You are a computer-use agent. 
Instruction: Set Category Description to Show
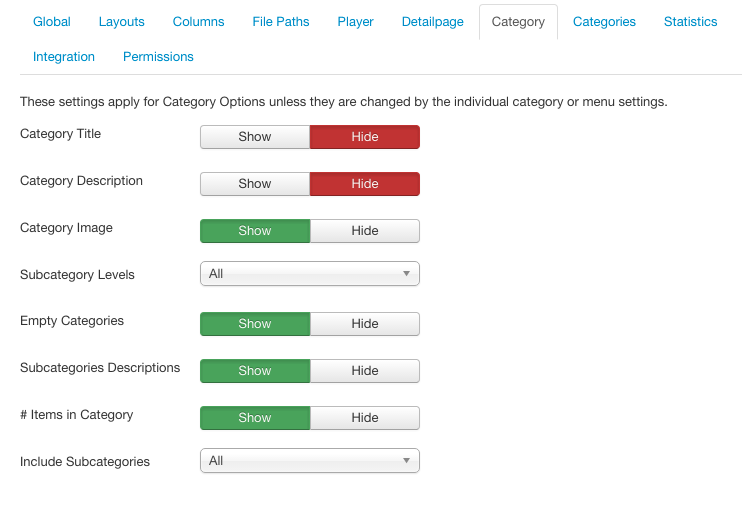point(255,184)
